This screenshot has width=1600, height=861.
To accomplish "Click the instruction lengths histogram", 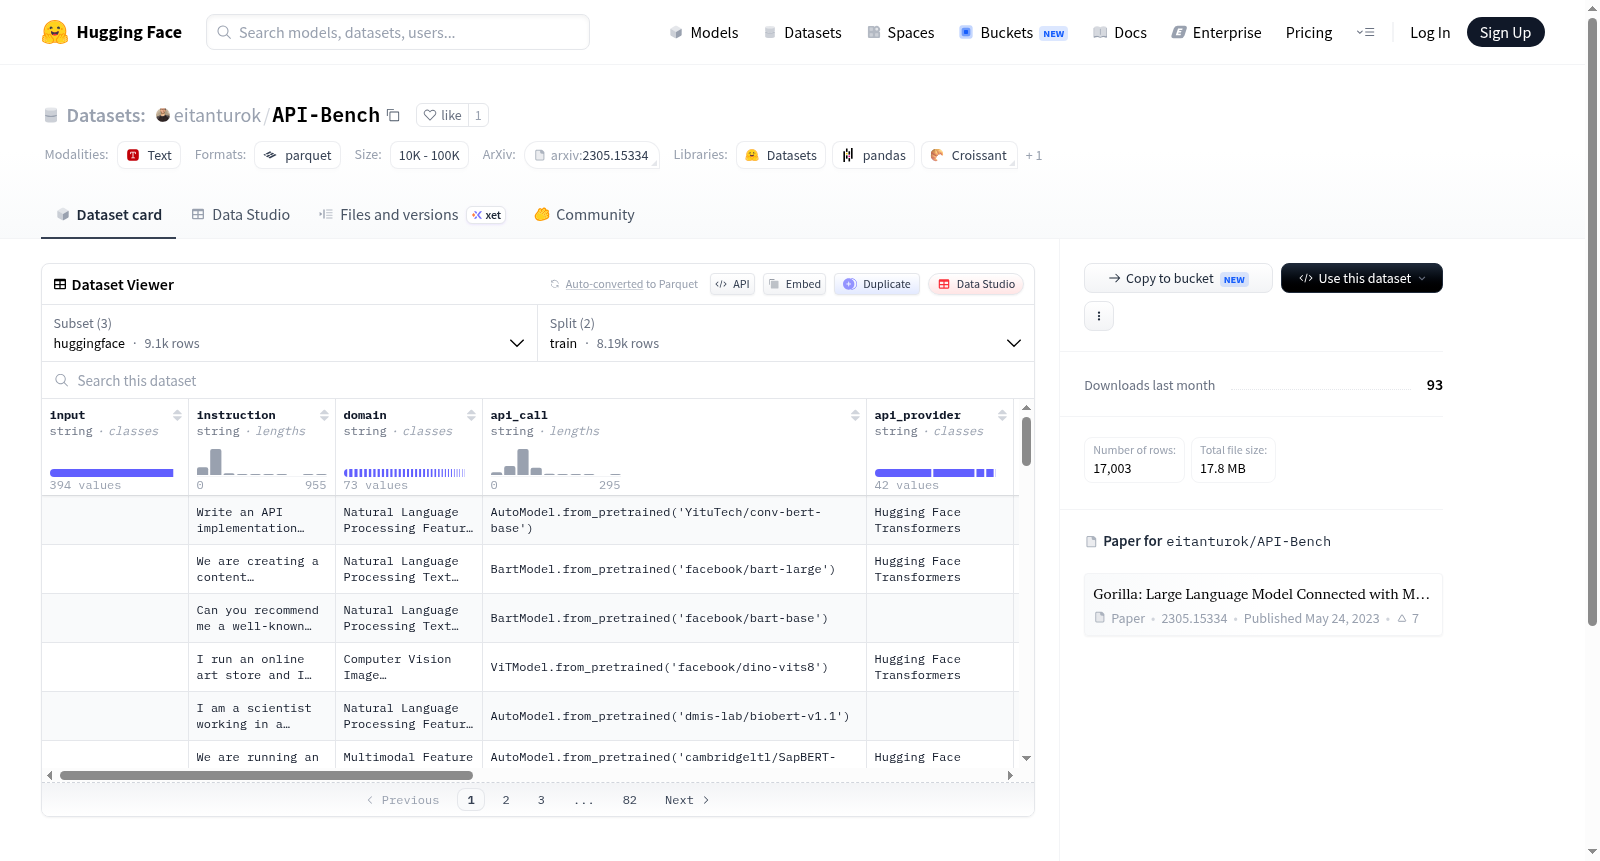I will coord(261,462).
